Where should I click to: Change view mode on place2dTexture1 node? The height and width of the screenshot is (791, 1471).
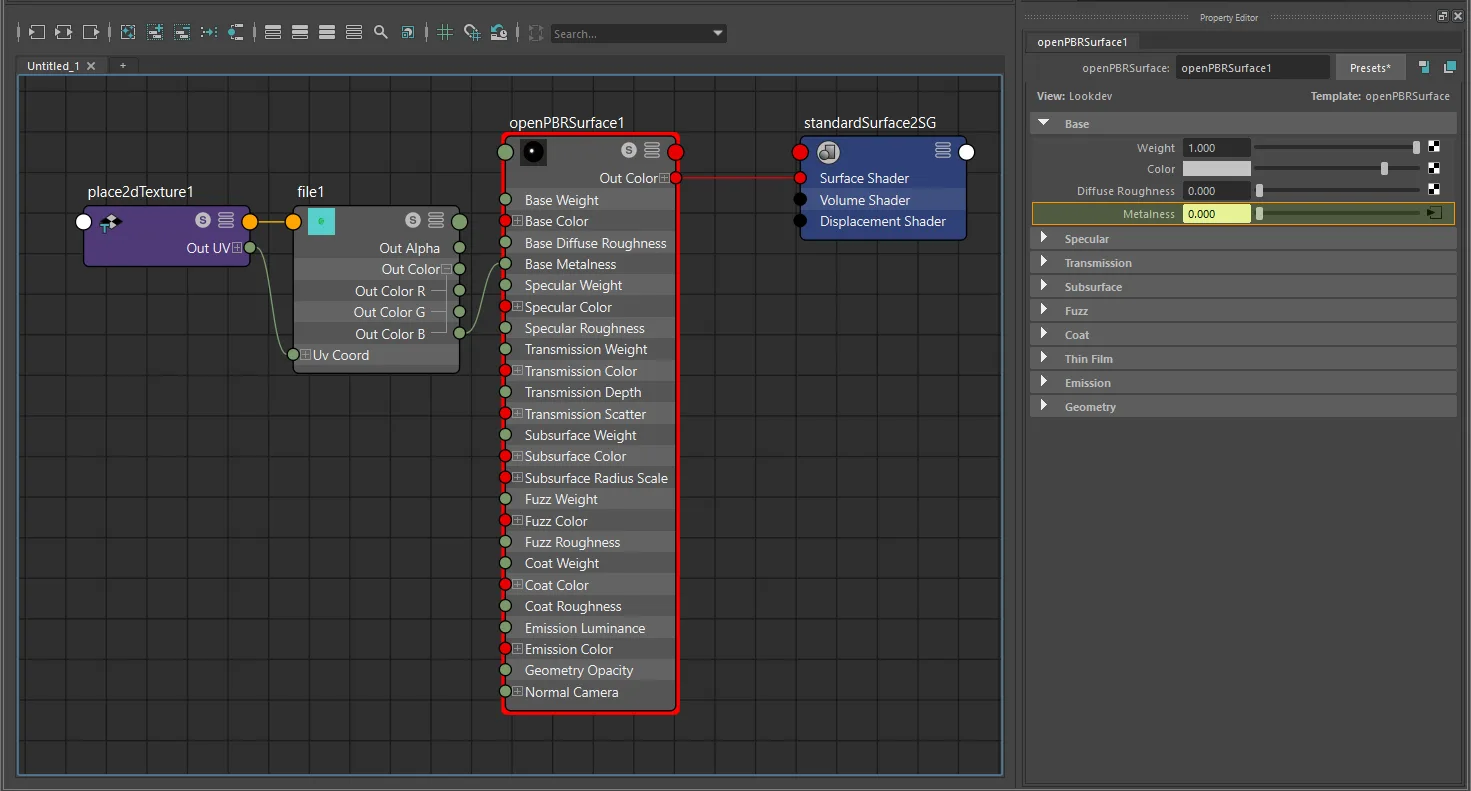(226, 220)
